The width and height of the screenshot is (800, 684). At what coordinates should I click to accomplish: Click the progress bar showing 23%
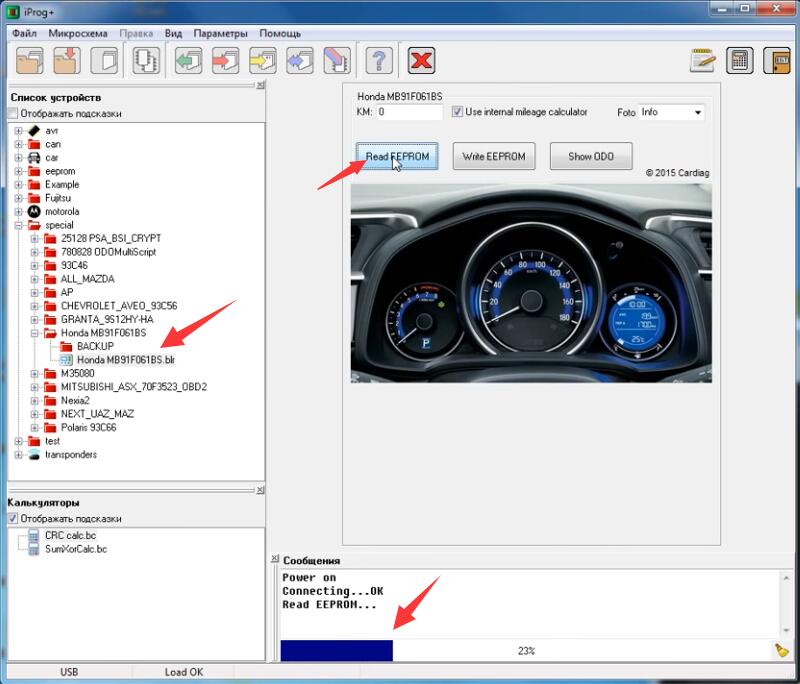pos(526,650)
